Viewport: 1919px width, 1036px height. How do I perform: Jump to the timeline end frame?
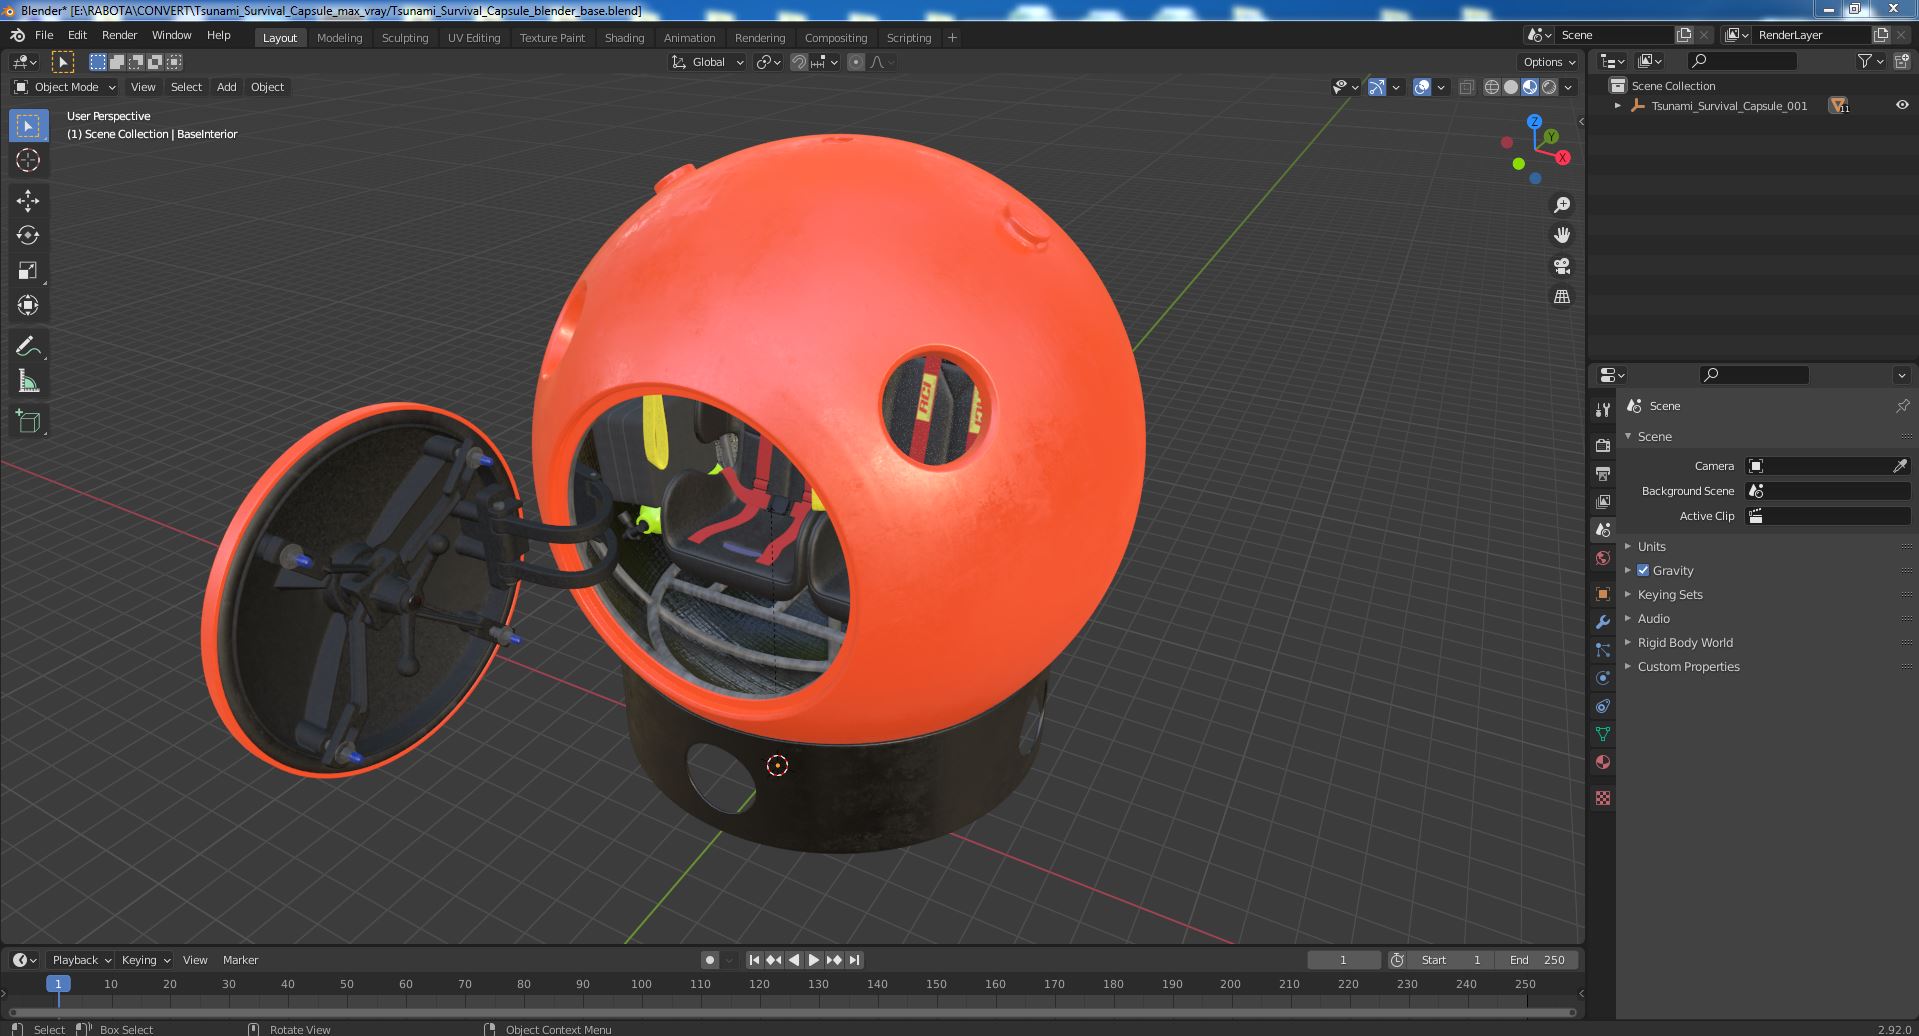coord(854,960)
